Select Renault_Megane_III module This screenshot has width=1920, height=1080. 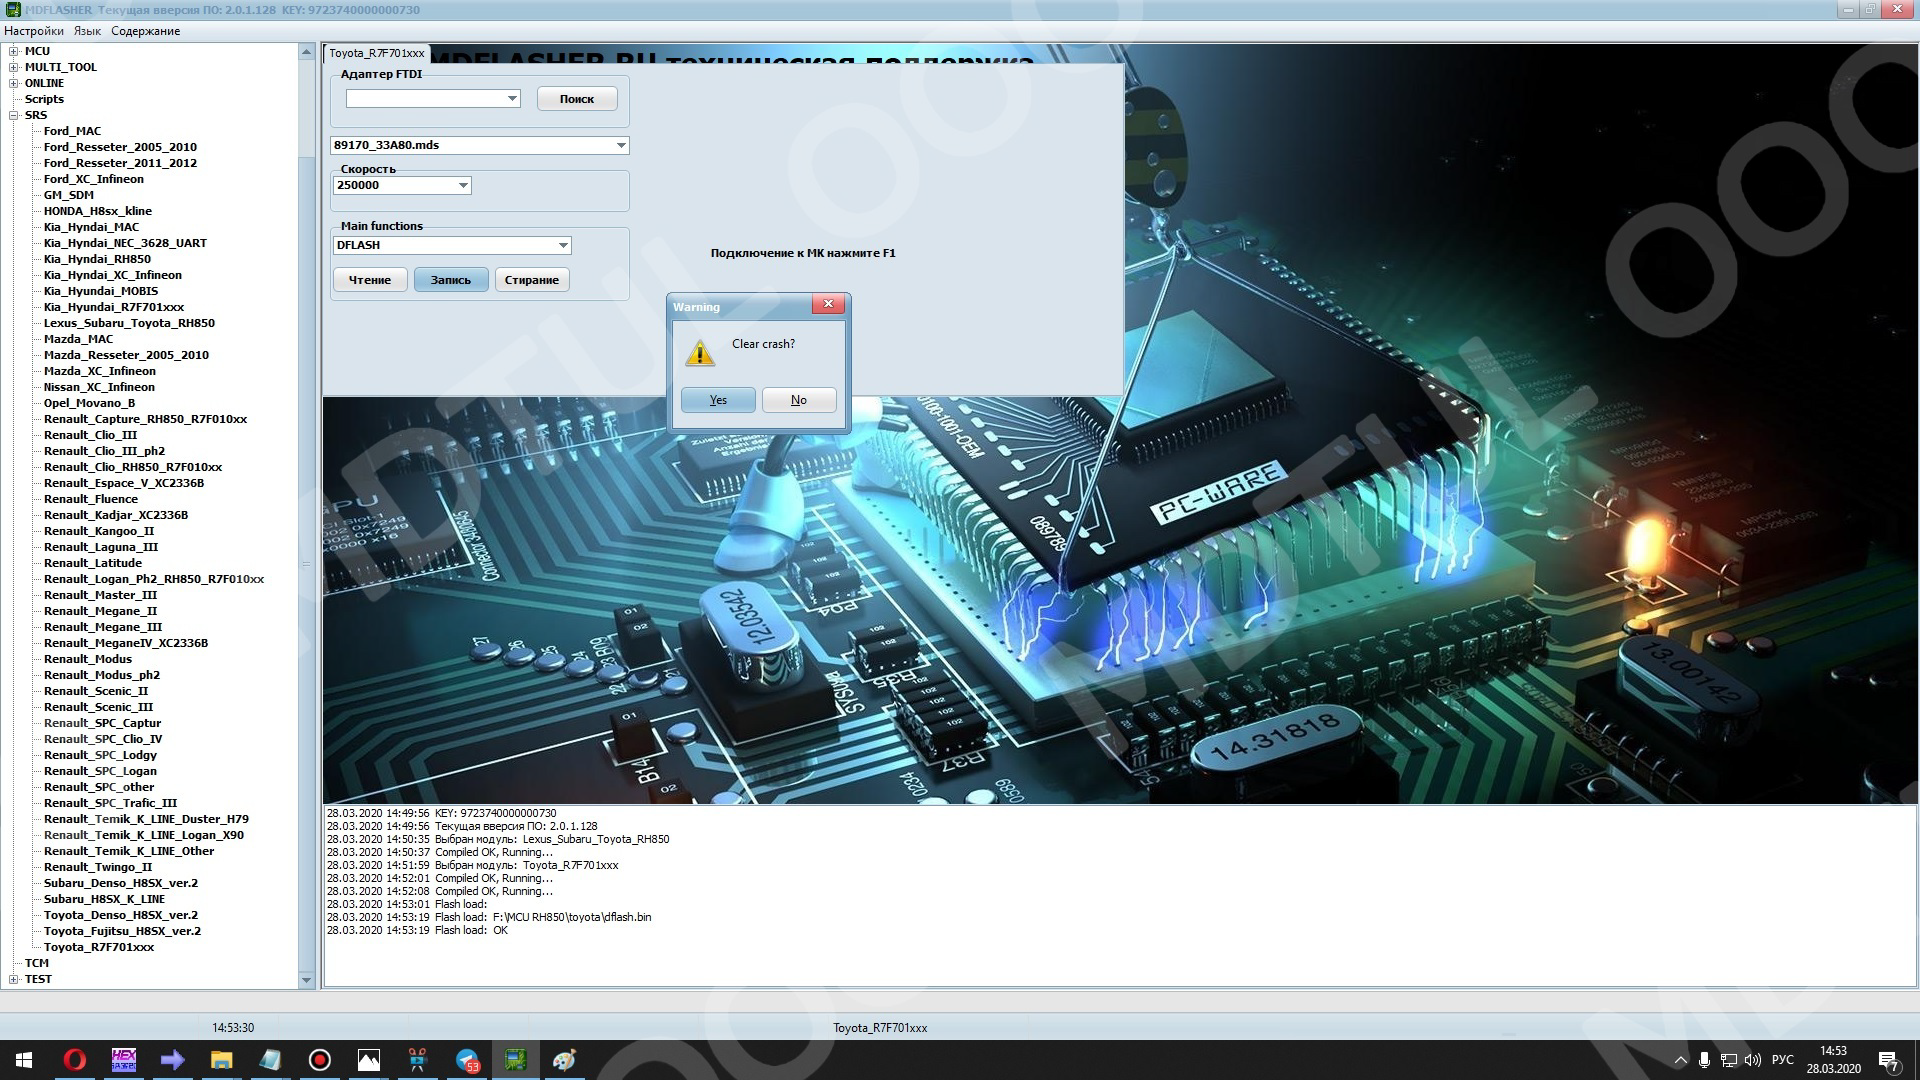coord(103,627)
